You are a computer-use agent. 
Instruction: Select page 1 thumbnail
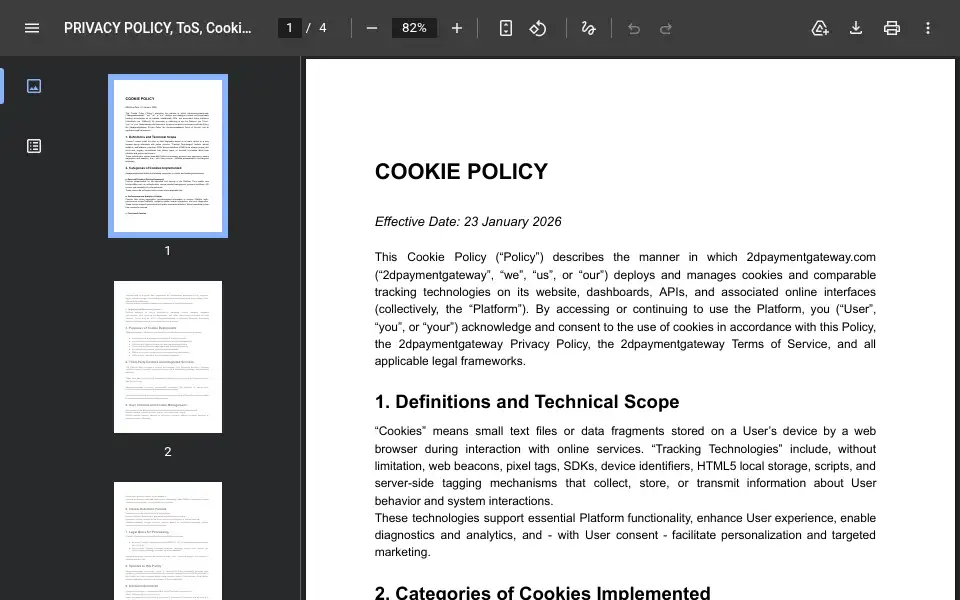[x=168, y=156]
